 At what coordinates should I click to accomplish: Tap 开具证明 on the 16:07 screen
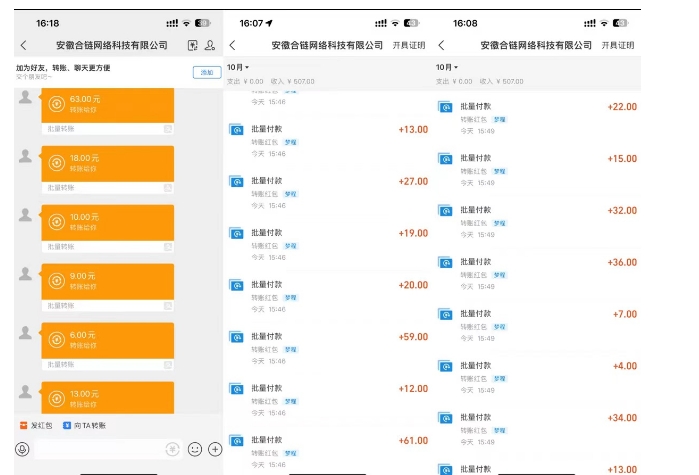coord(409,45)
